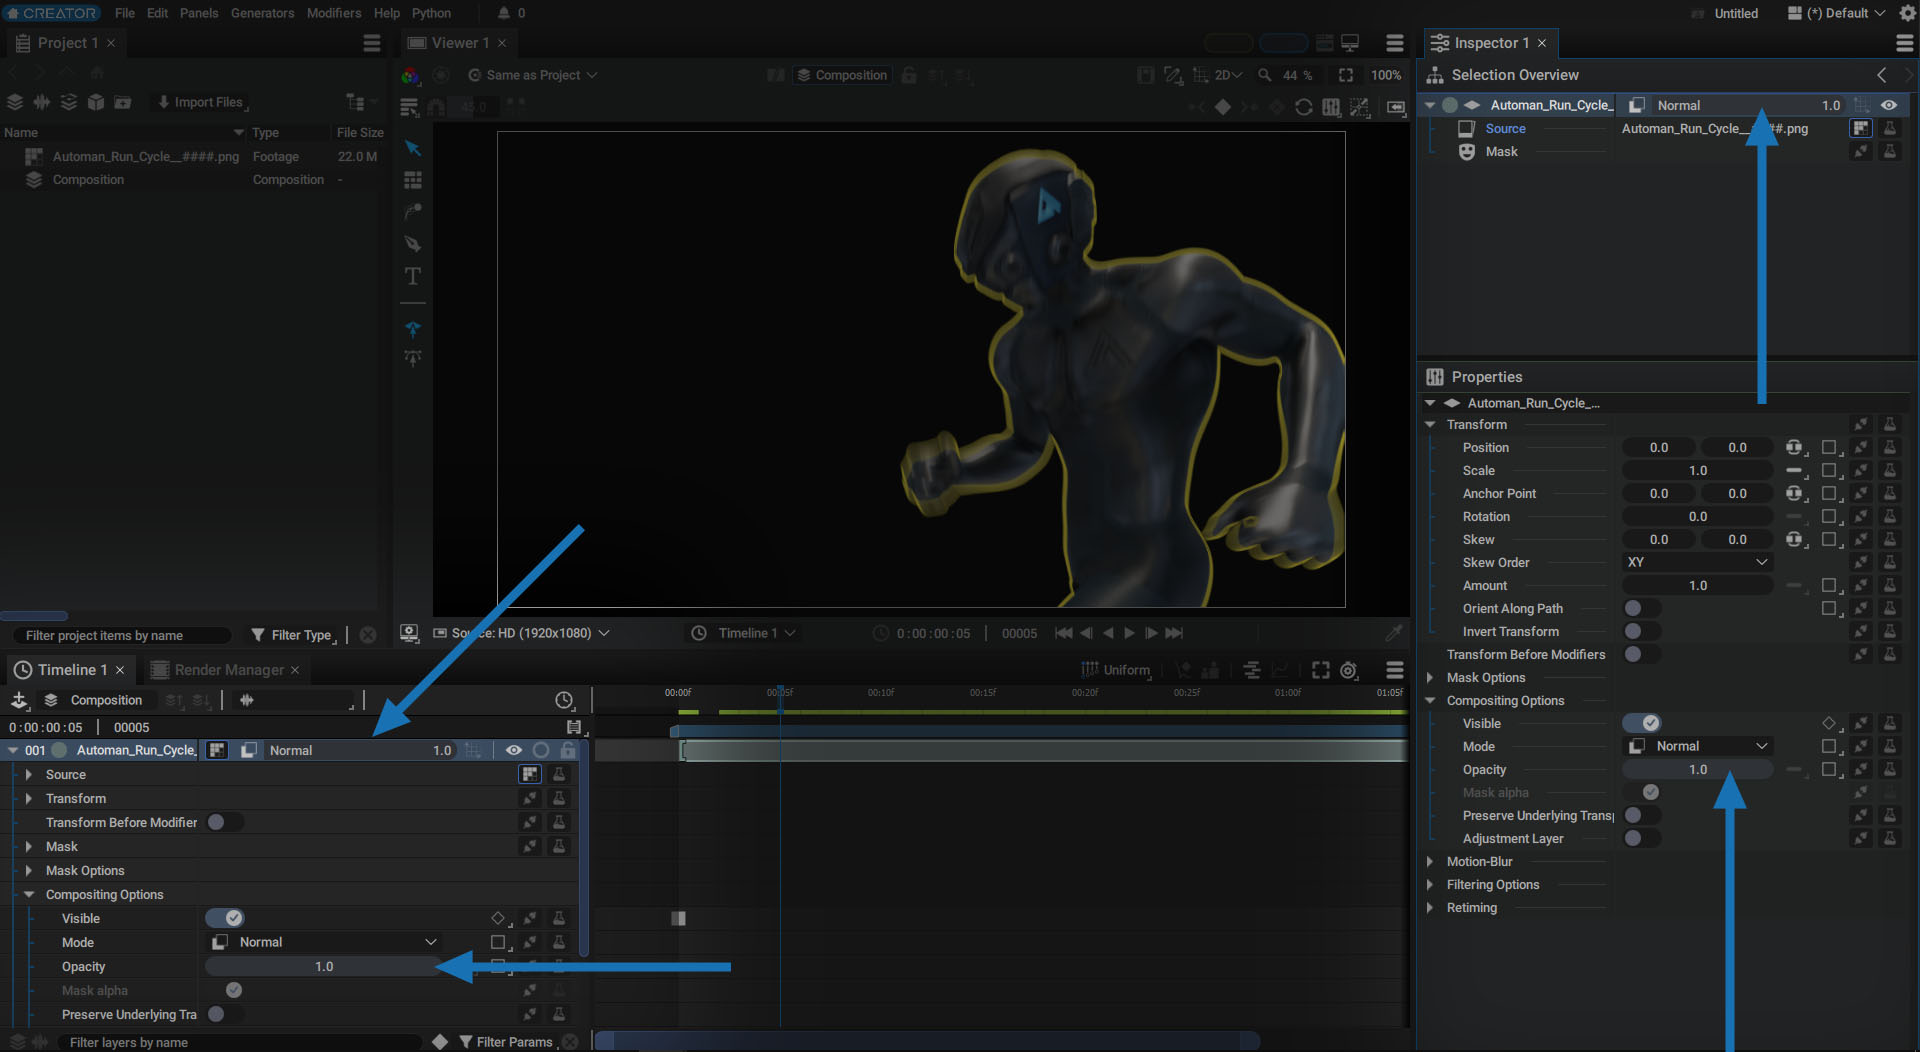Click the Composition button in viewer header

pos(842,75)
